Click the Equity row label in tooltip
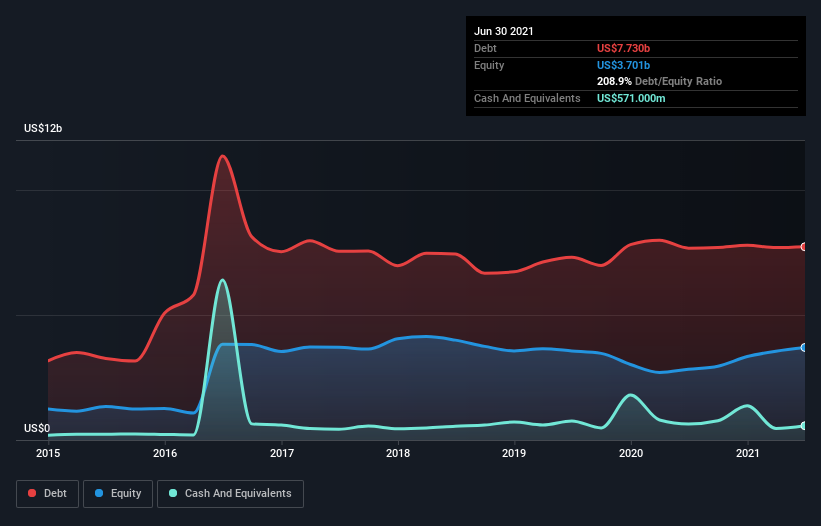Screen dimensions: 821x526 pos(489,65)
